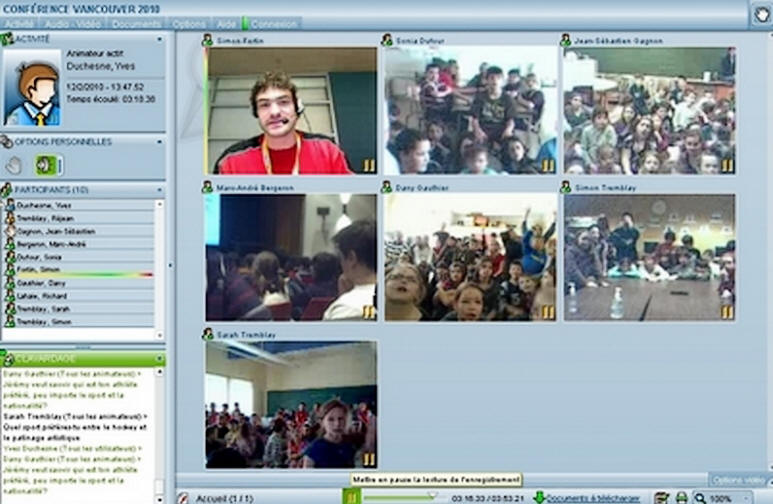Click the printer icon in bottom bar
The width and height of the screenshot is (773, 504).
point(682,498)
